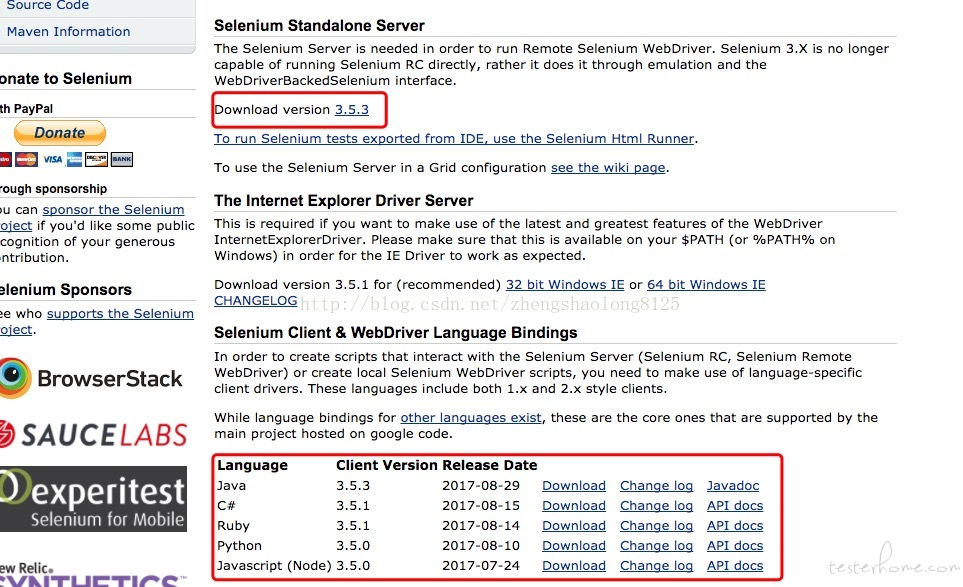
Task: Open the Java Javadoc link
Action: (733, 485)
